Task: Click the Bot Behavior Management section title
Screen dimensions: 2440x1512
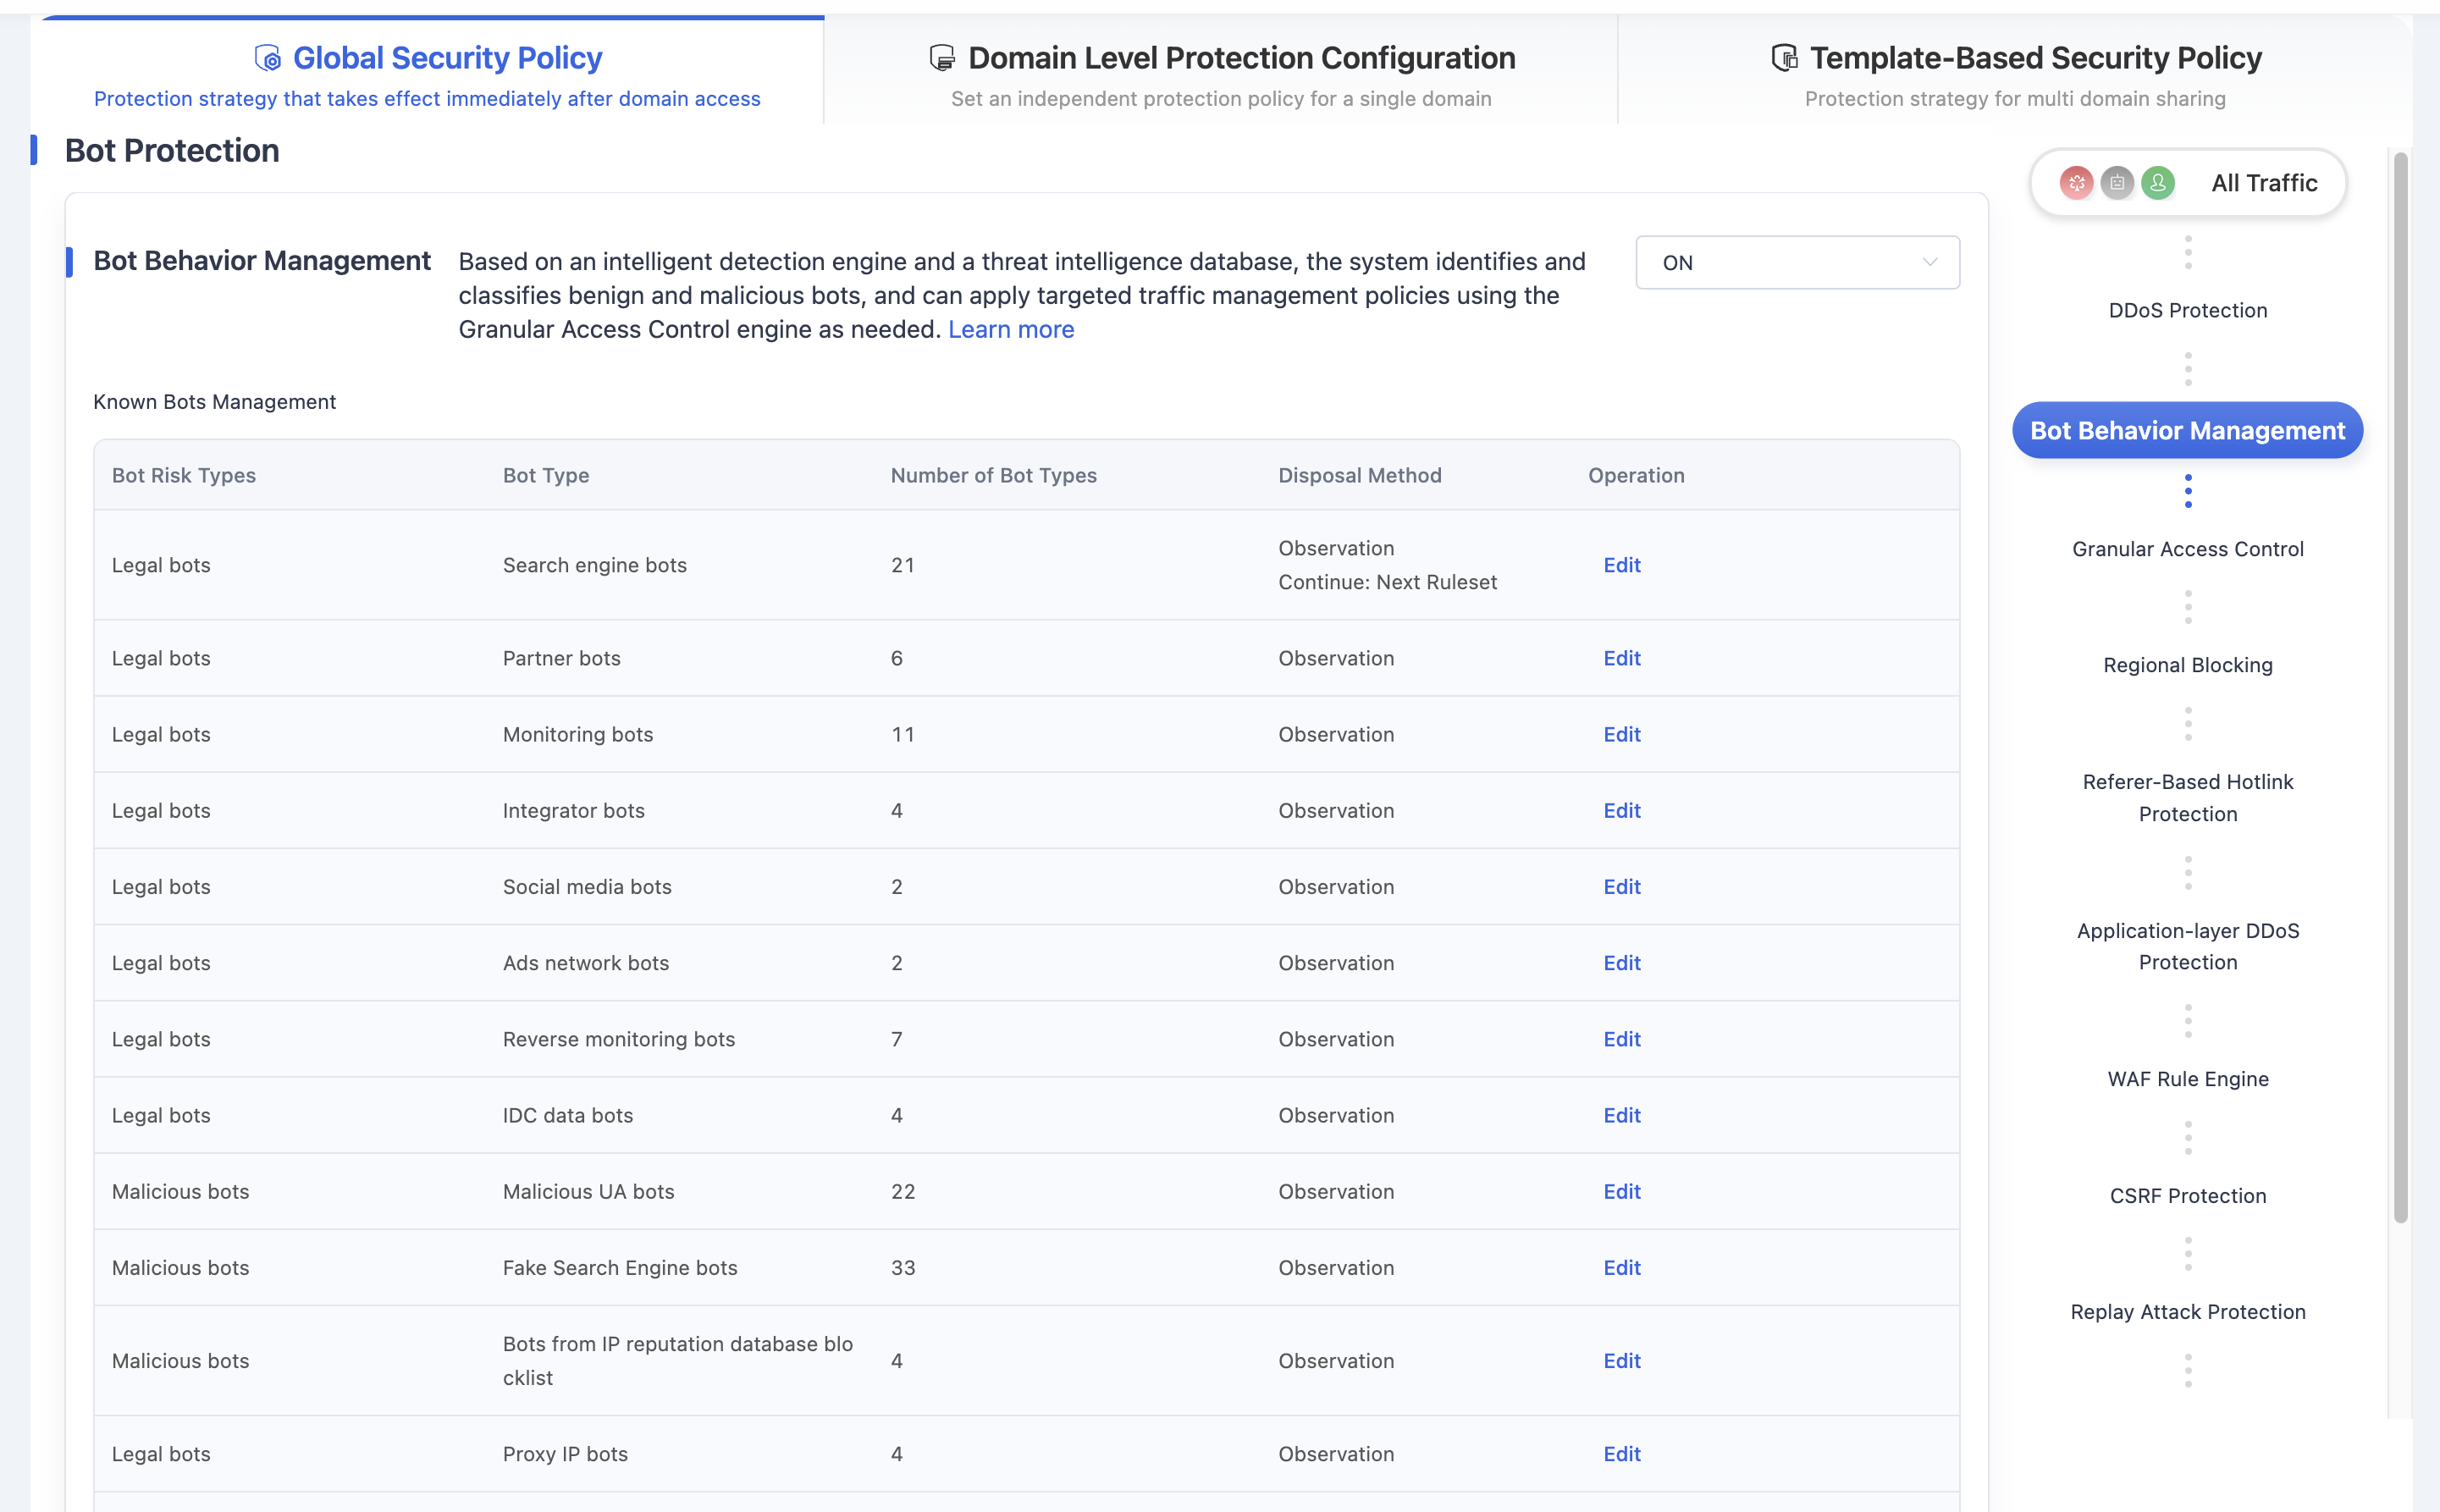Action: click(x=262, y=261)
